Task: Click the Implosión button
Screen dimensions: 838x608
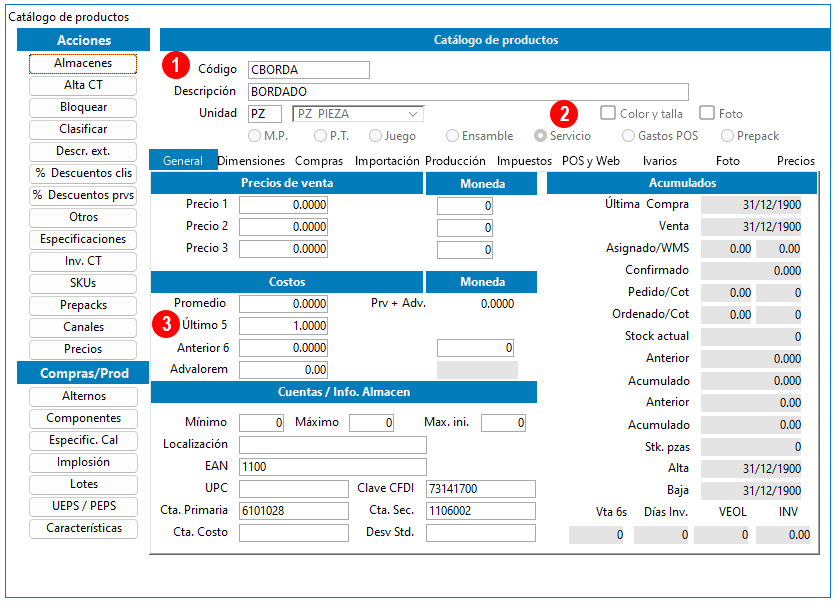Action: [x=83, y=462]
